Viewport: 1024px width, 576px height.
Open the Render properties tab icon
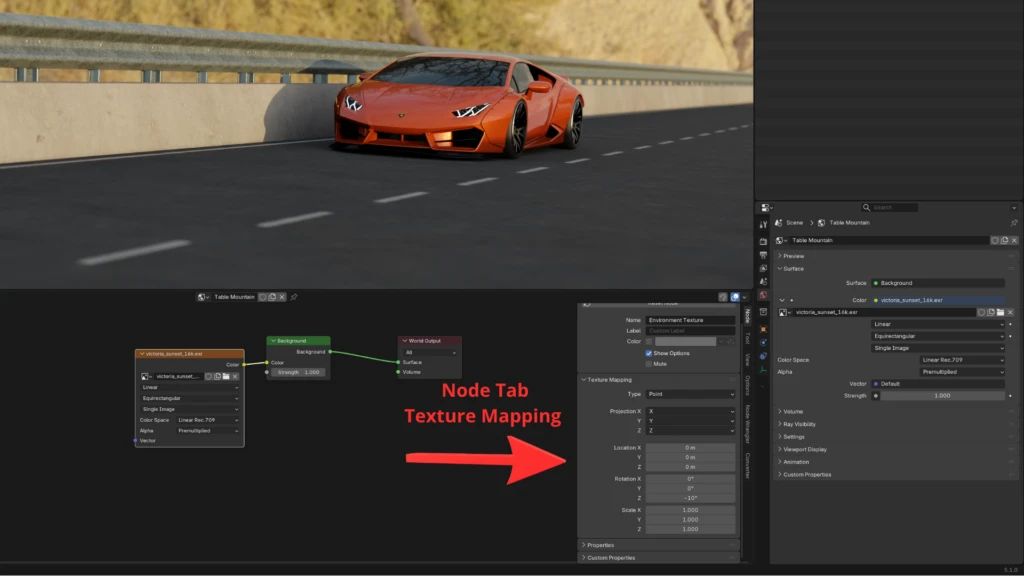pyautogui.click(x=763, y=242)
